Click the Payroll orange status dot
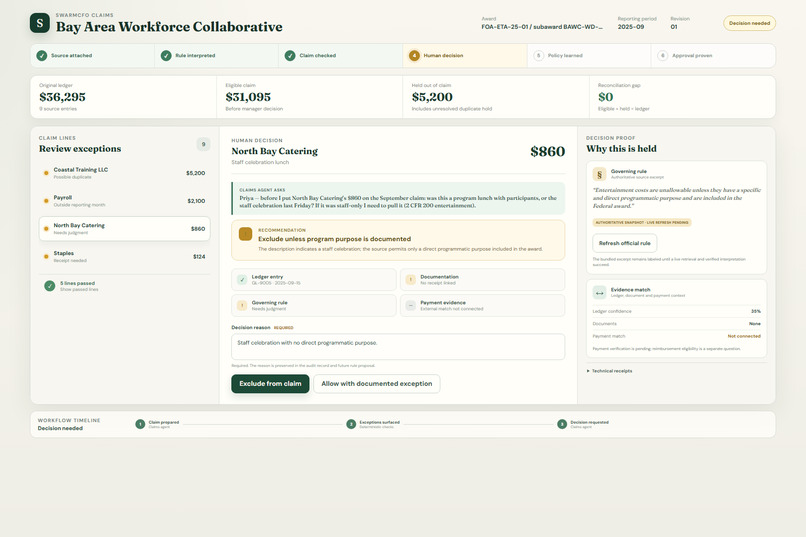Viewport: 806px width, 537px height. click(46, 201)
